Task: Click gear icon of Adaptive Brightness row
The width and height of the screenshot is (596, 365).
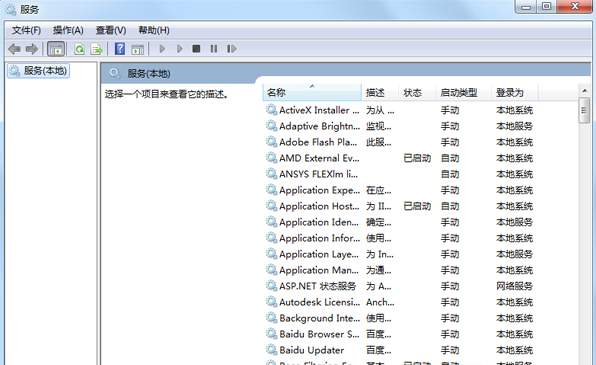Action: click(x=271, y=126)
